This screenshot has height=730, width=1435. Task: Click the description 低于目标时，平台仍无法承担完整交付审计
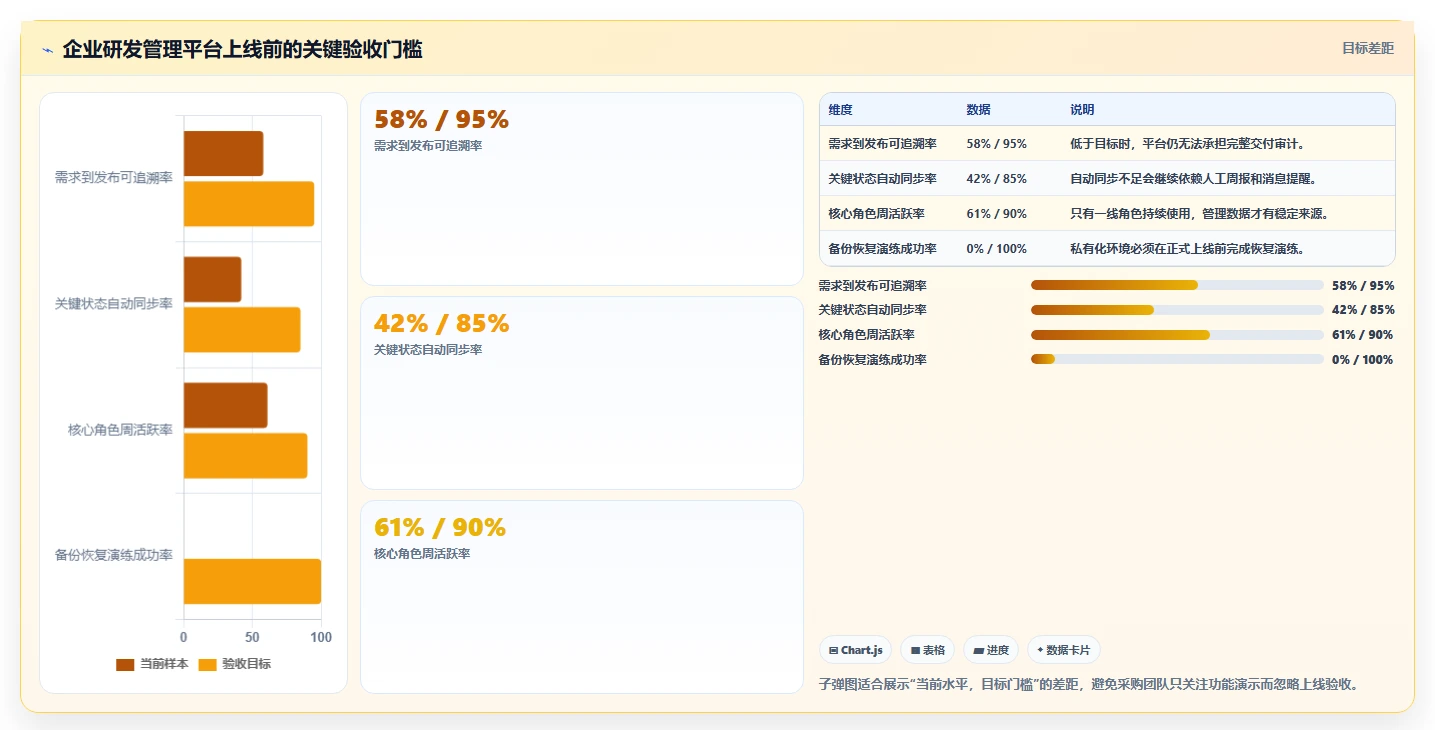(x=1188, y=144)
